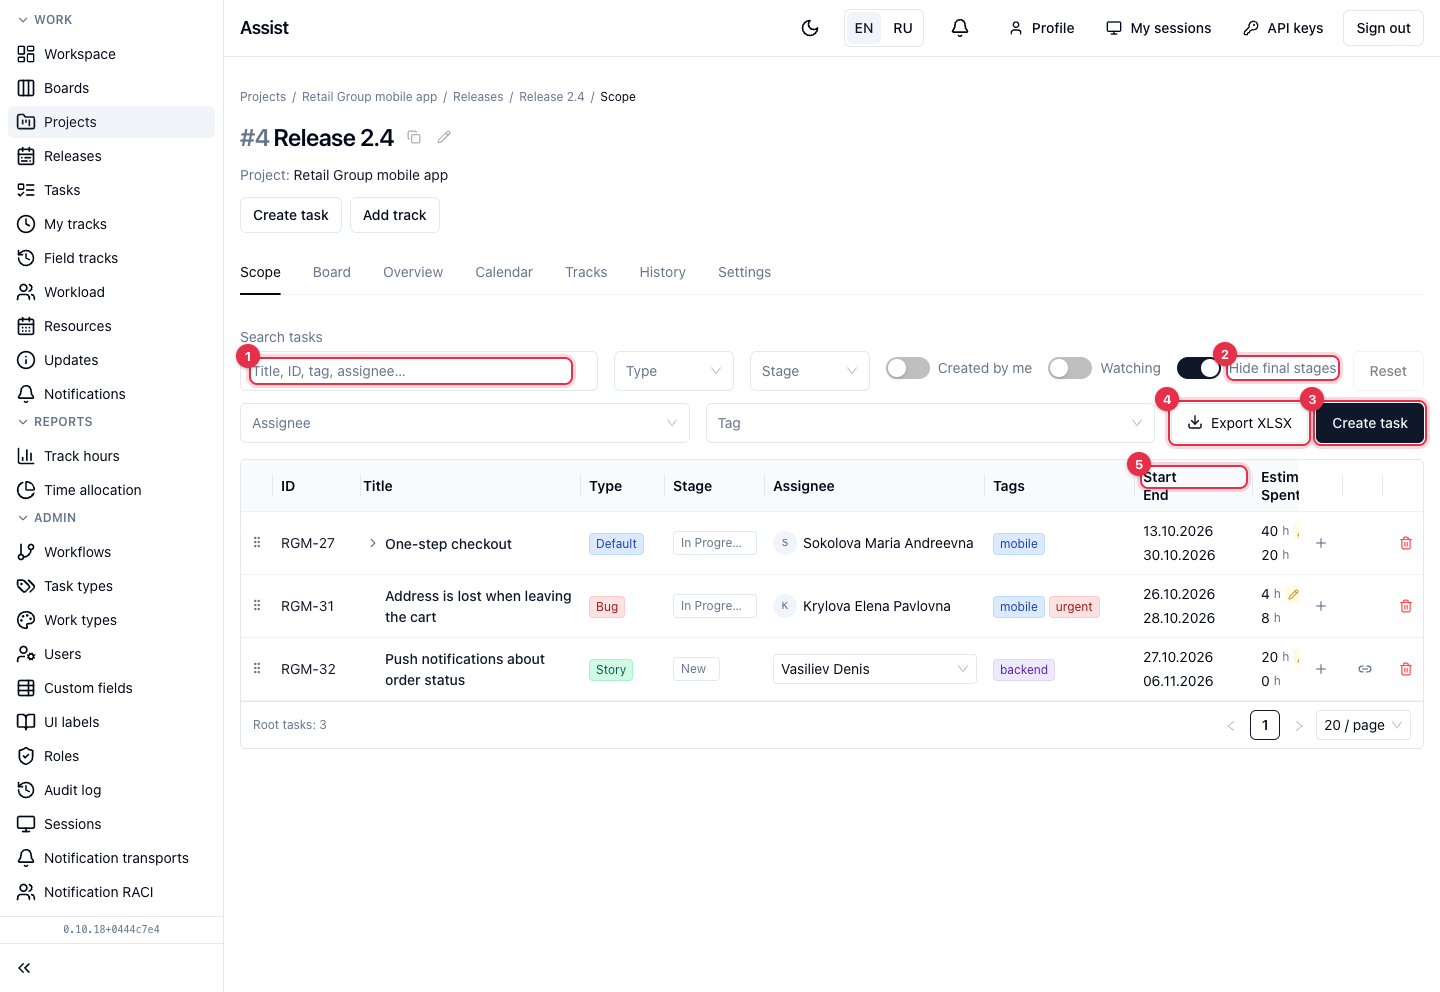The width and height of the screenshot is (1440, 992).
Task: Switch the interface language to RU
Action: point(903,28)
